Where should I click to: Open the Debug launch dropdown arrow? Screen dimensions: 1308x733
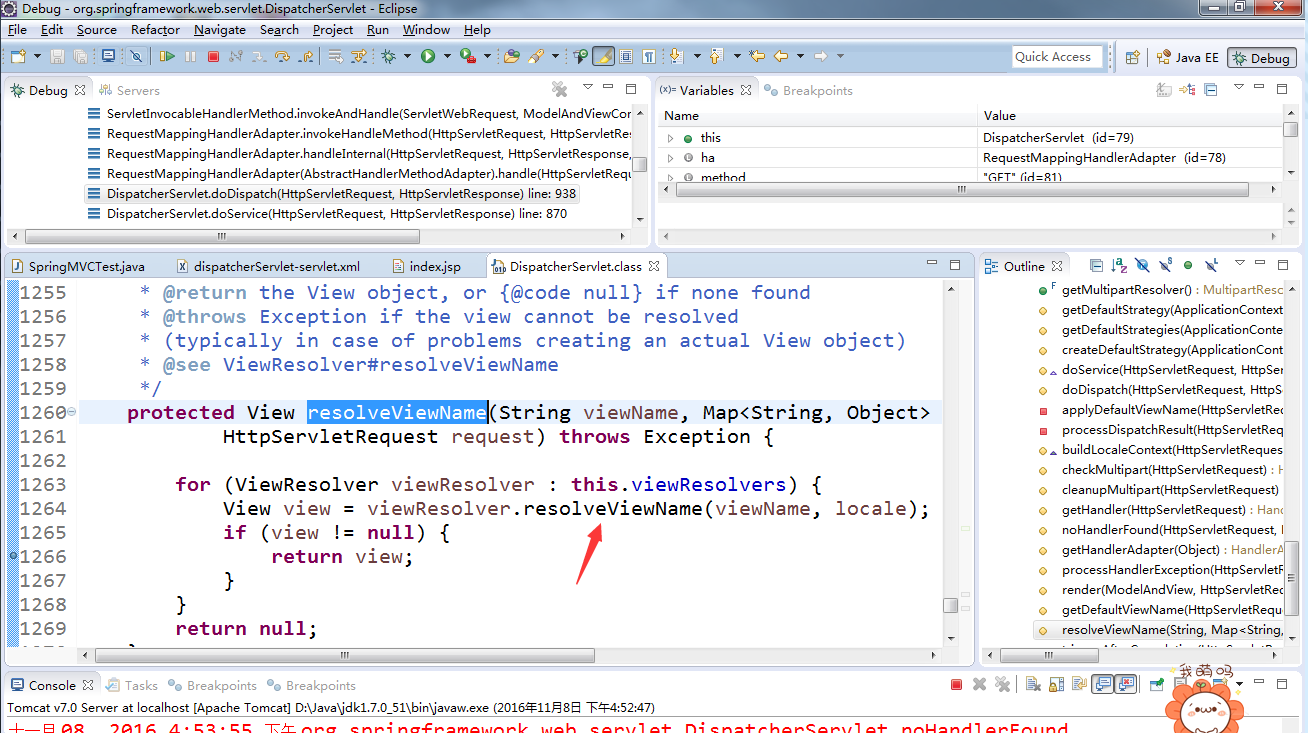407,56
